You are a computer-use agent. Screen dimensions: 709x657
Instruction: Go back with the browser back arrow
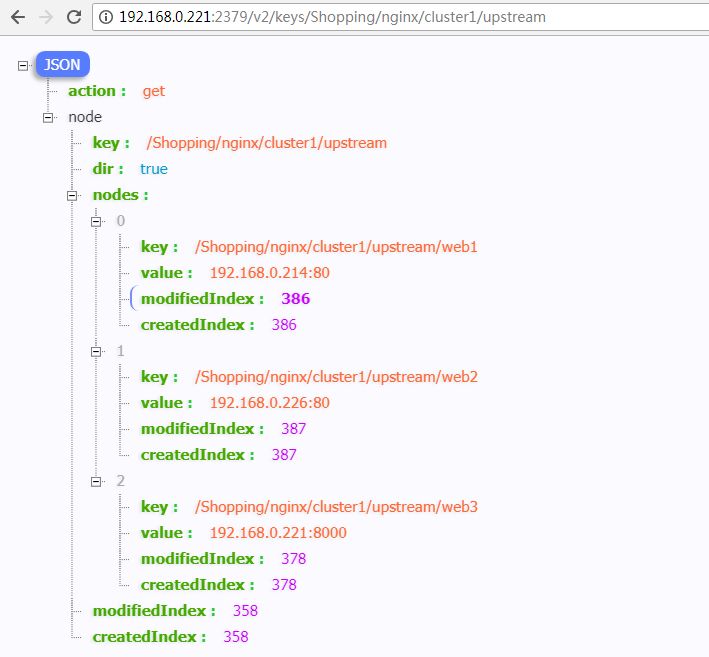(18, 17)
